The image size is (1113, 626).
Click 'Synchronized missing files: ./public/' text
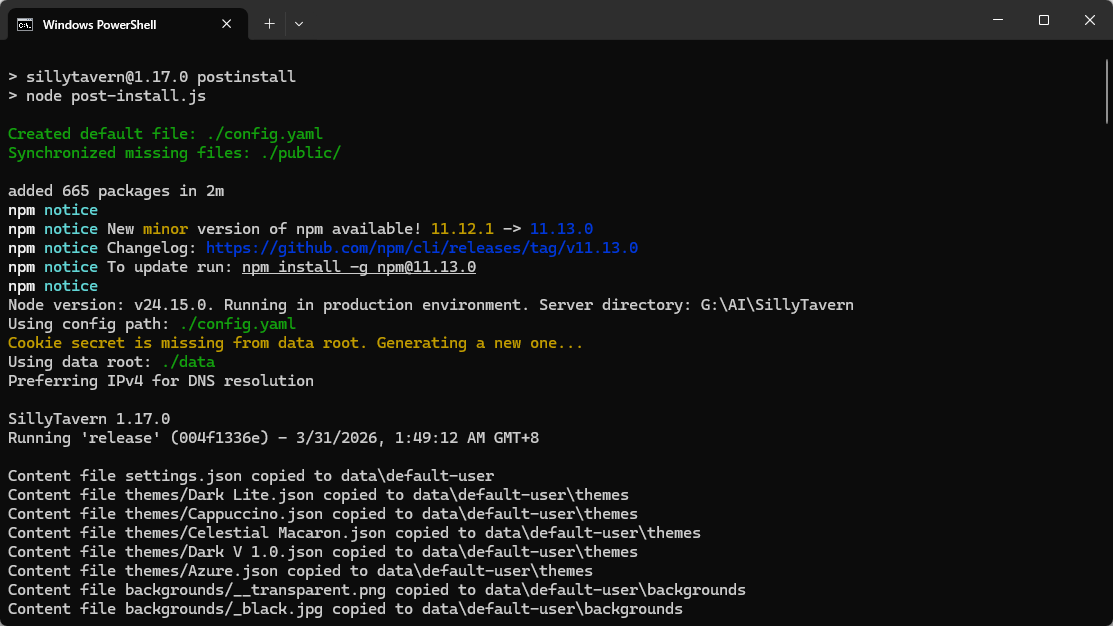tap(175, 153)
